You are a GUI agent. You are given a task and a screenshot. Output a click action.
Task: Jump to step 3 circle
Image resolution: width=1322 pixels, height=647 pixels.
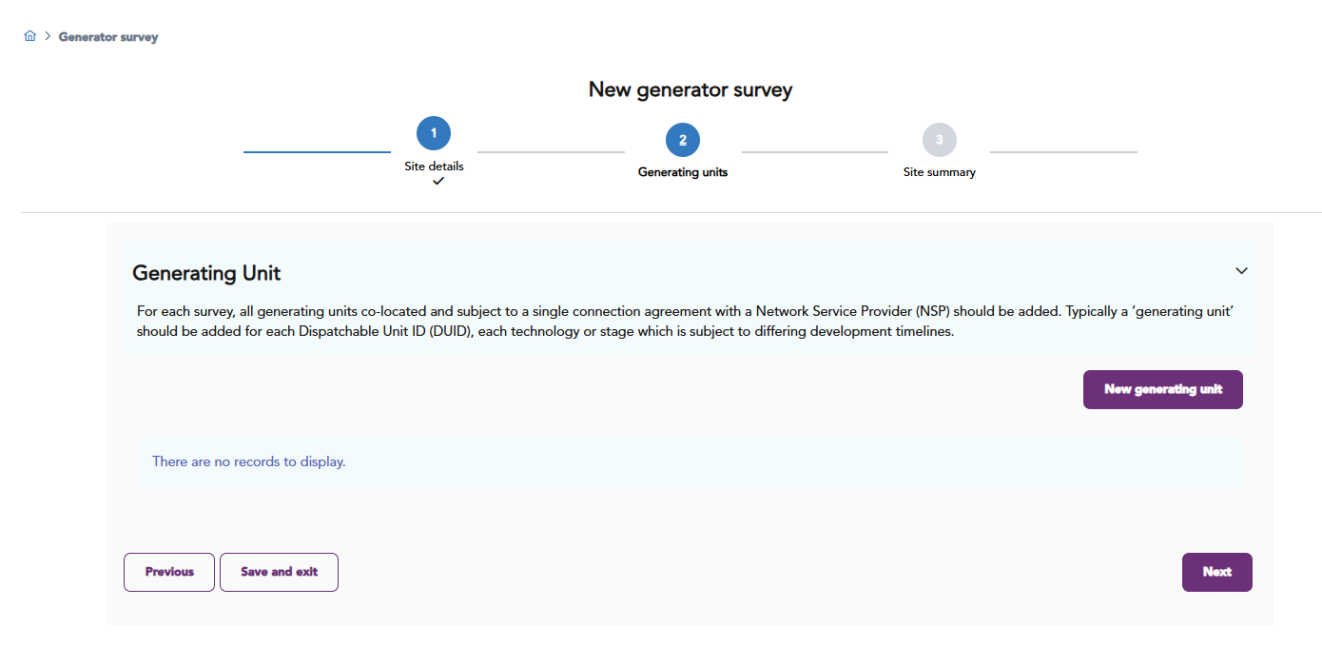click(939, 140)
